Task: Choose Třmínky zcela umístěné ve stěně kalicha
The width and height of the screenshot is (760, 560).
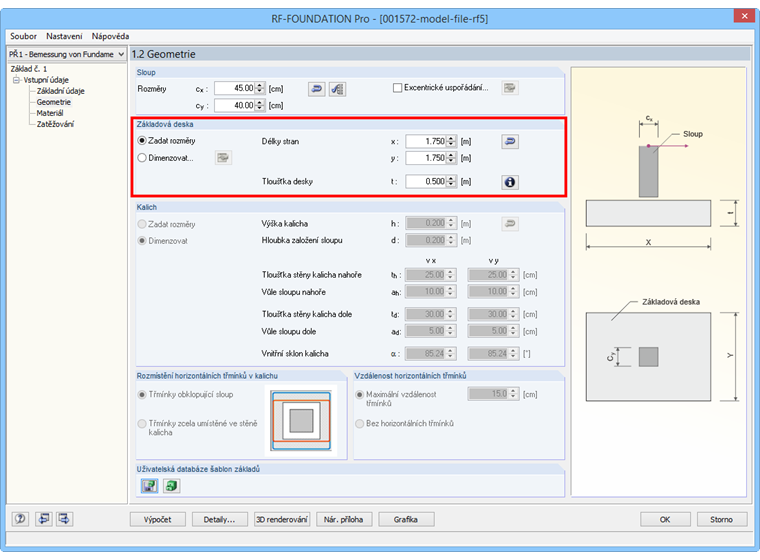Action: [142, 424]
